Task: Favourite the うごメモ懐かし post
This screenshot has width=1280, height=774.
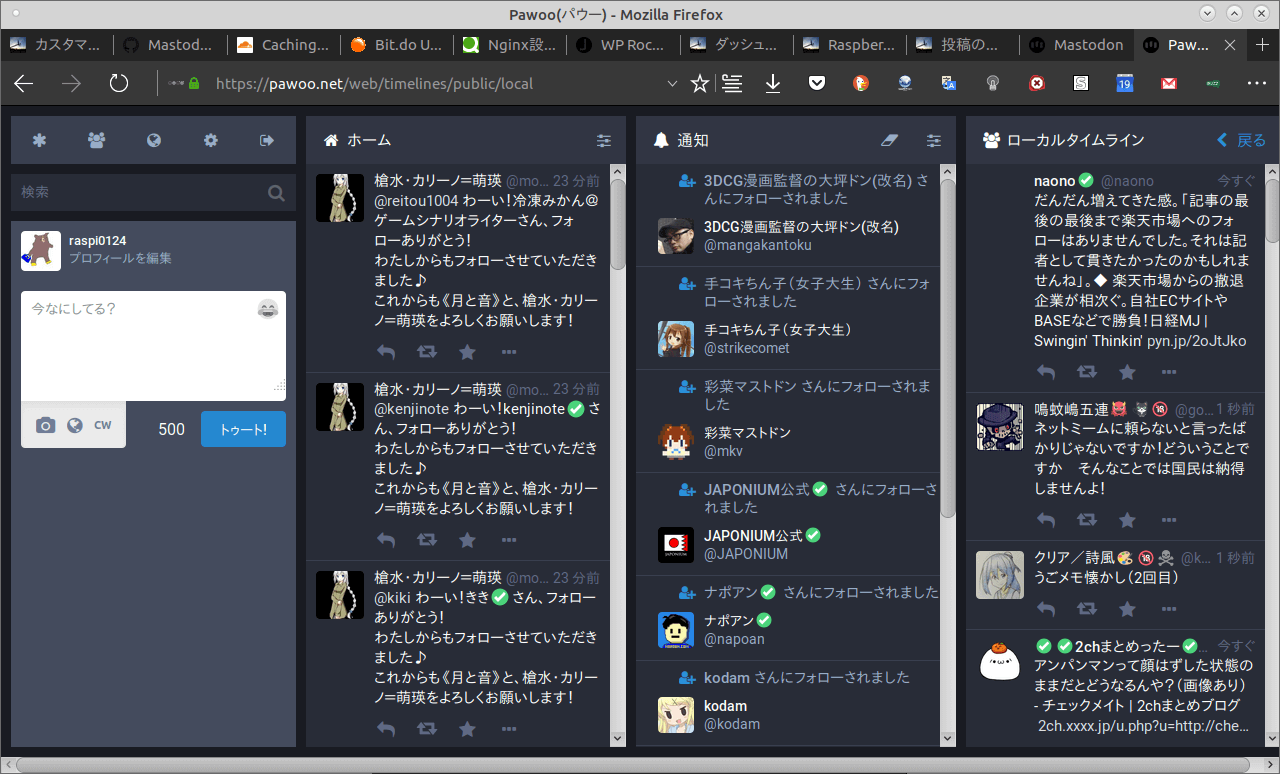Action: pyautogui.click(x=1127, y=609)
